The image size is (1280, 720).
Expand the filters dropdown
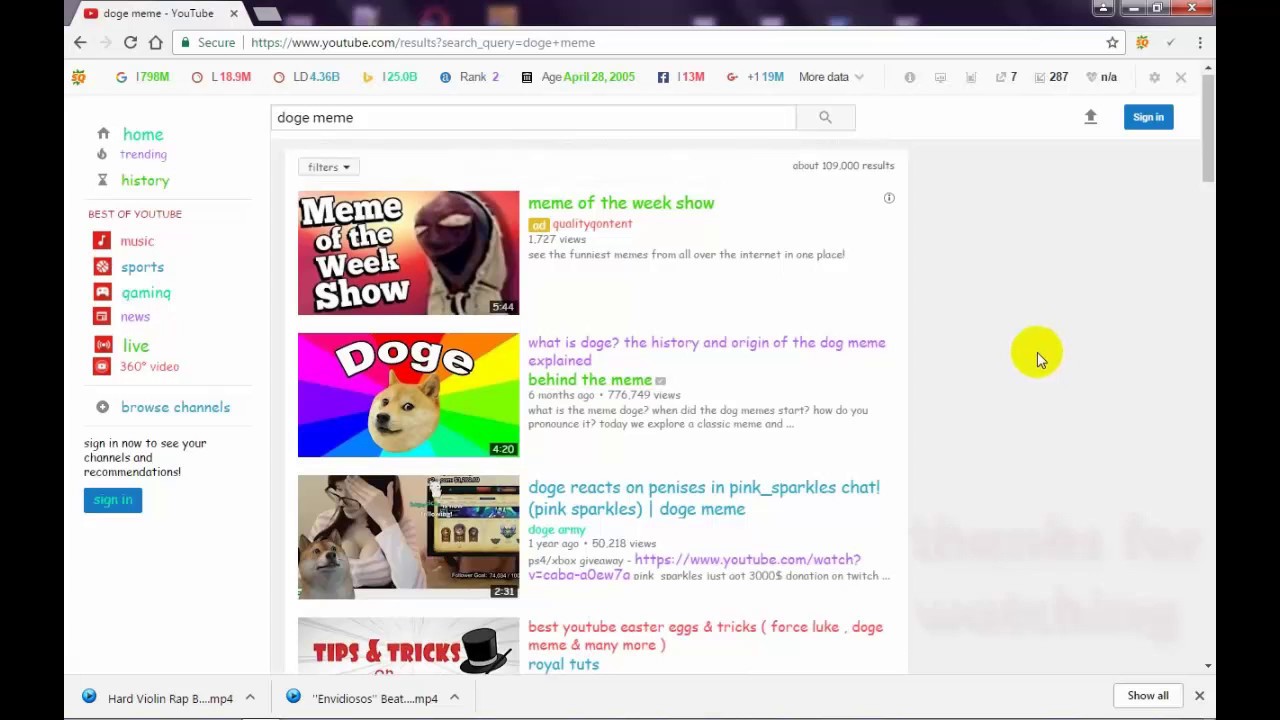(328, 167)
